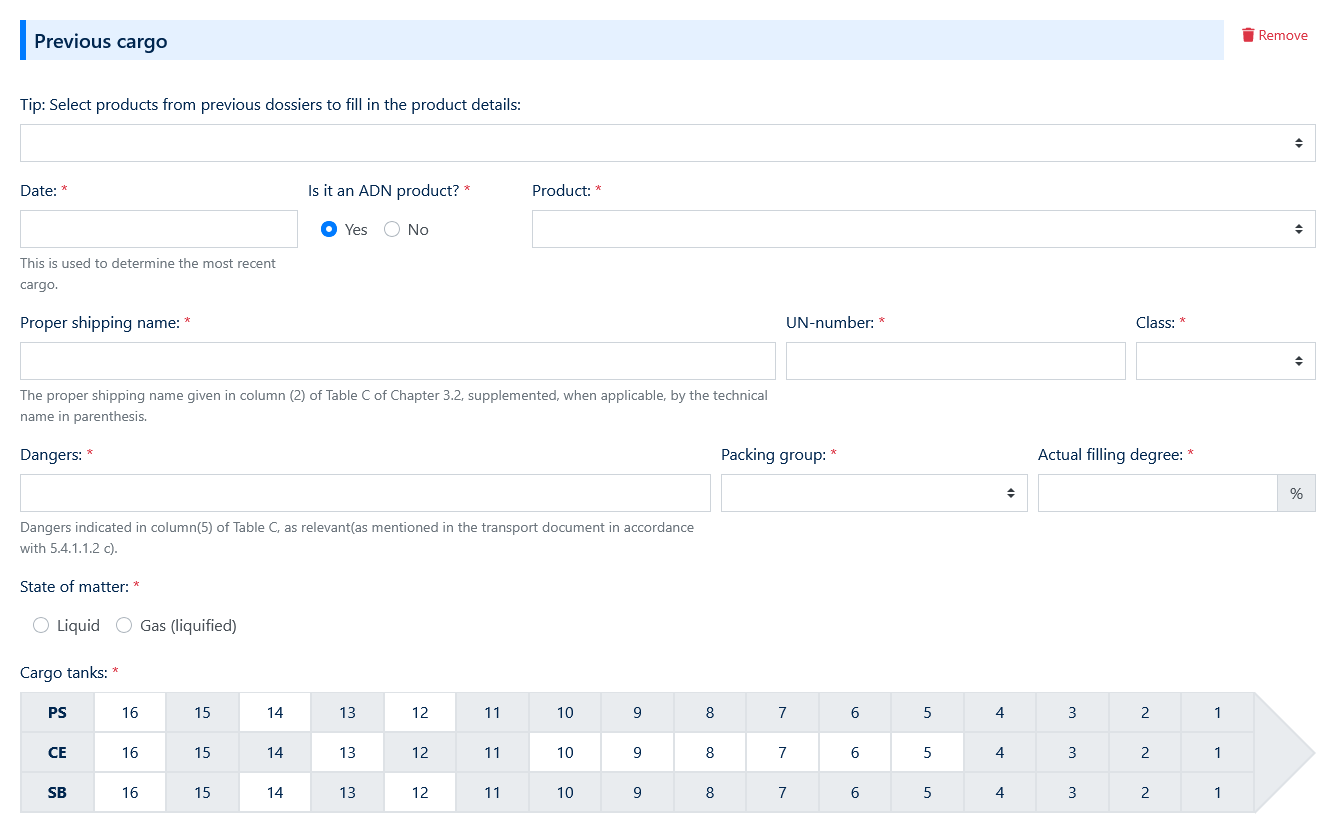Toggle cargo tank 16 in PS row

pos(129,712)
